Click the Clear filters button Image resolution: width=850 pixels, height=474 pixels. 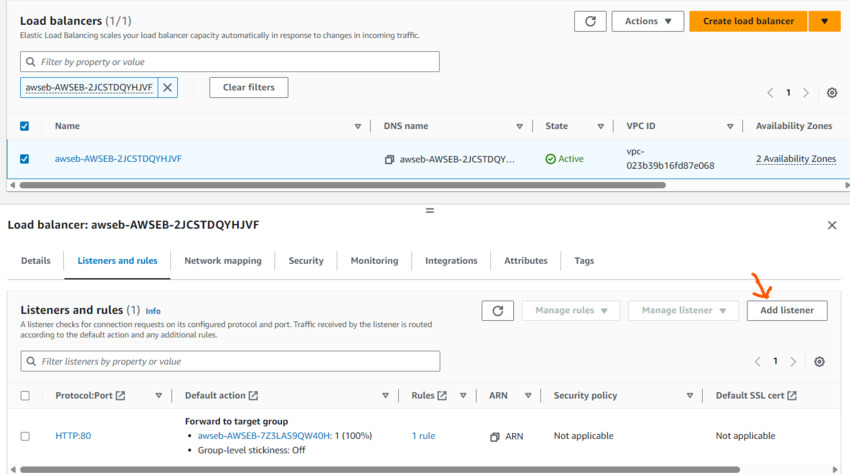coord(249,87)
